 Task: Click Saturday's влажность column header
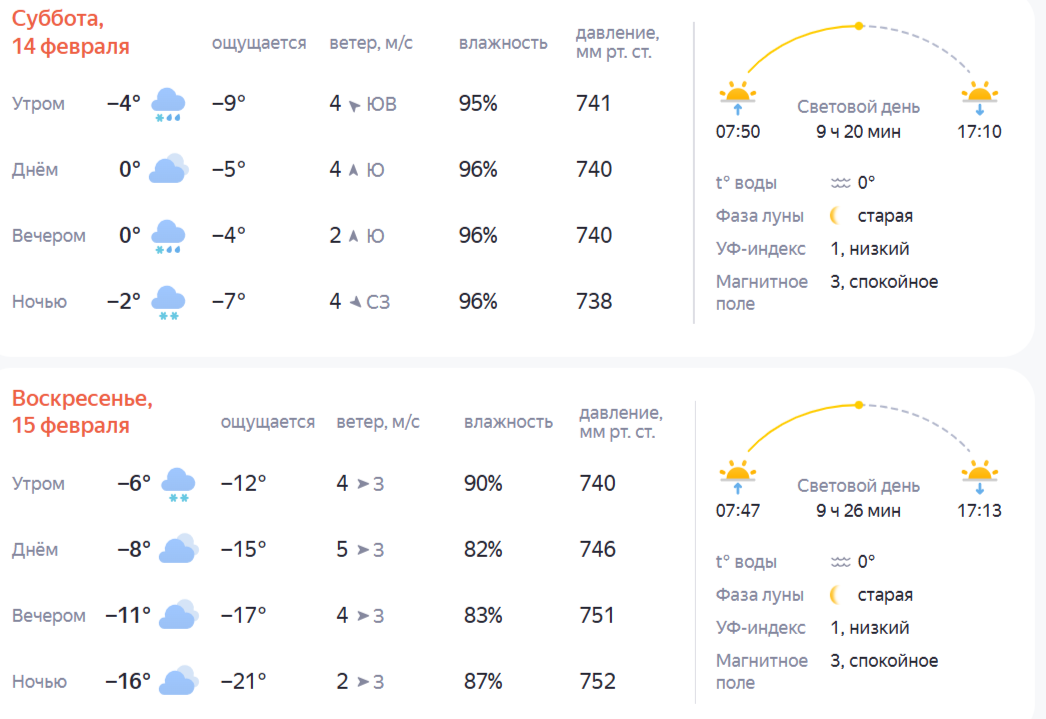(x=503, y=43)
